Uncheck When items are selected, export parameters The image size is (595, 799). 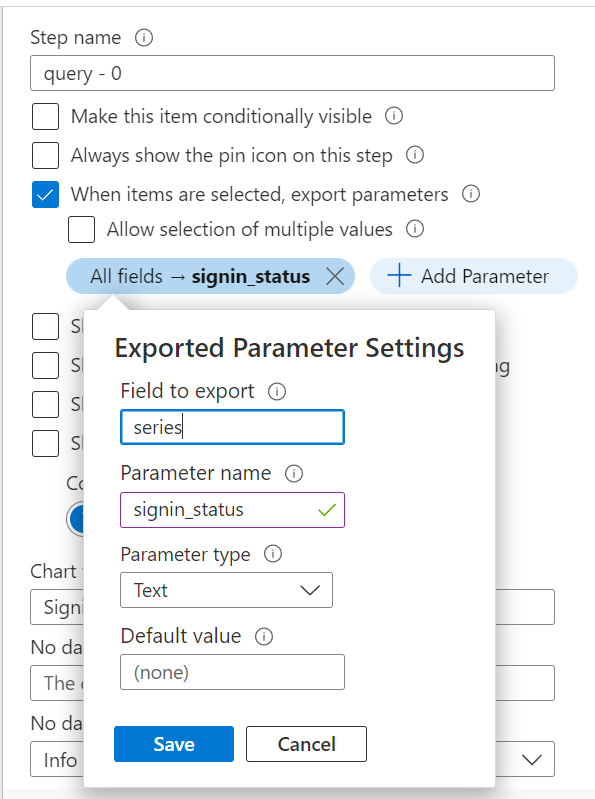click(45, 194)
